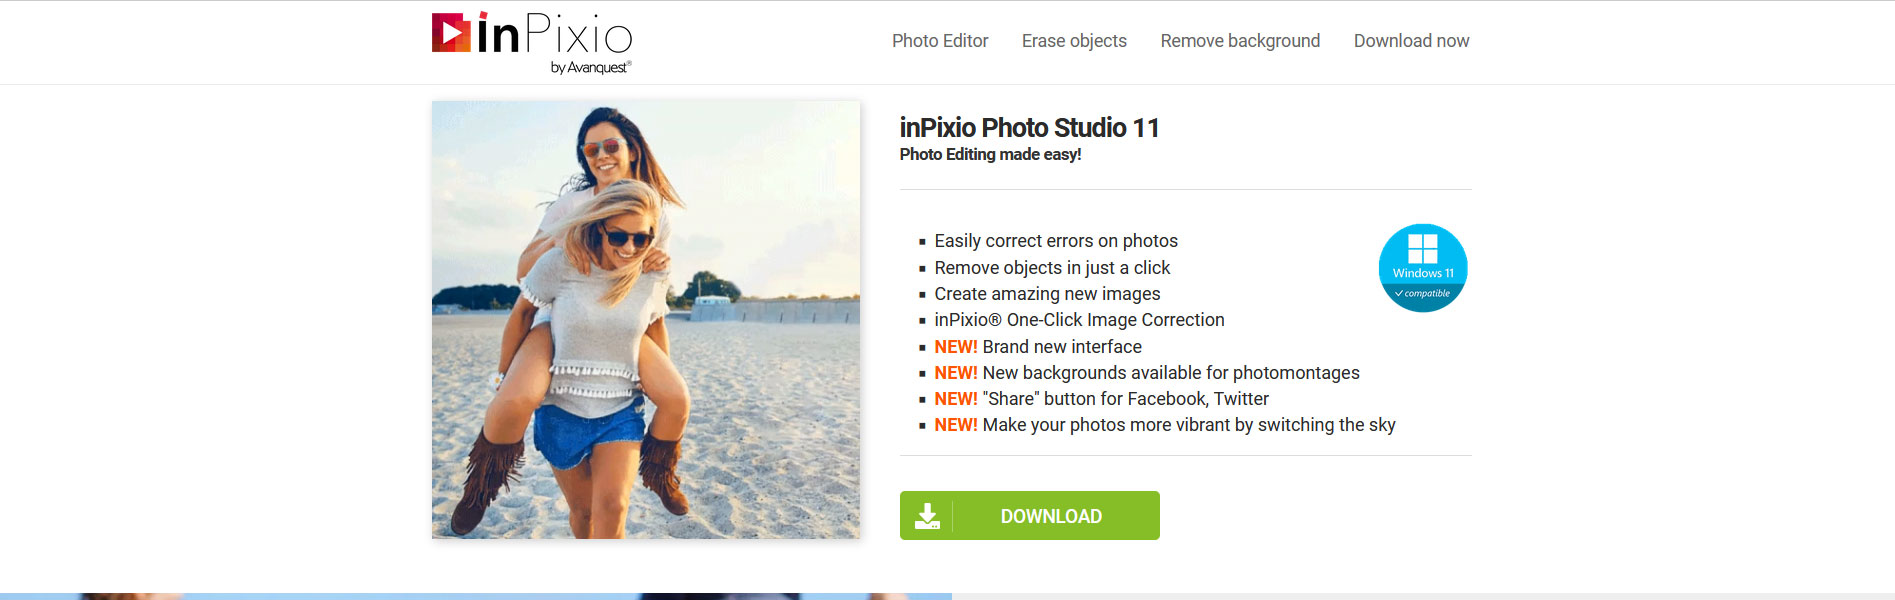Screen dimensions: 1895x600
Task: Open the Photo Editor menu link
Action: point(940,41)
